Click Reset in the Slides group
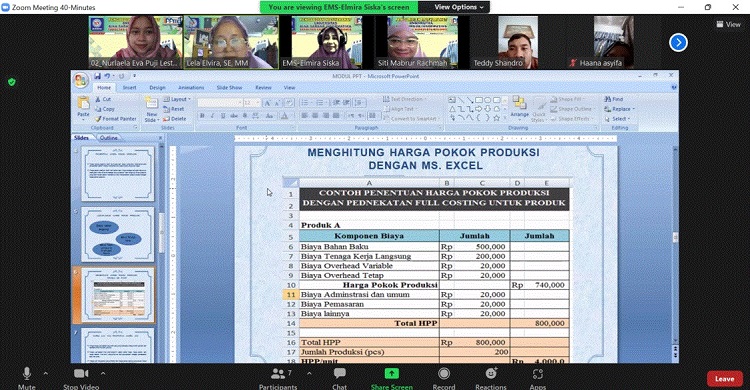 [174, 109]
